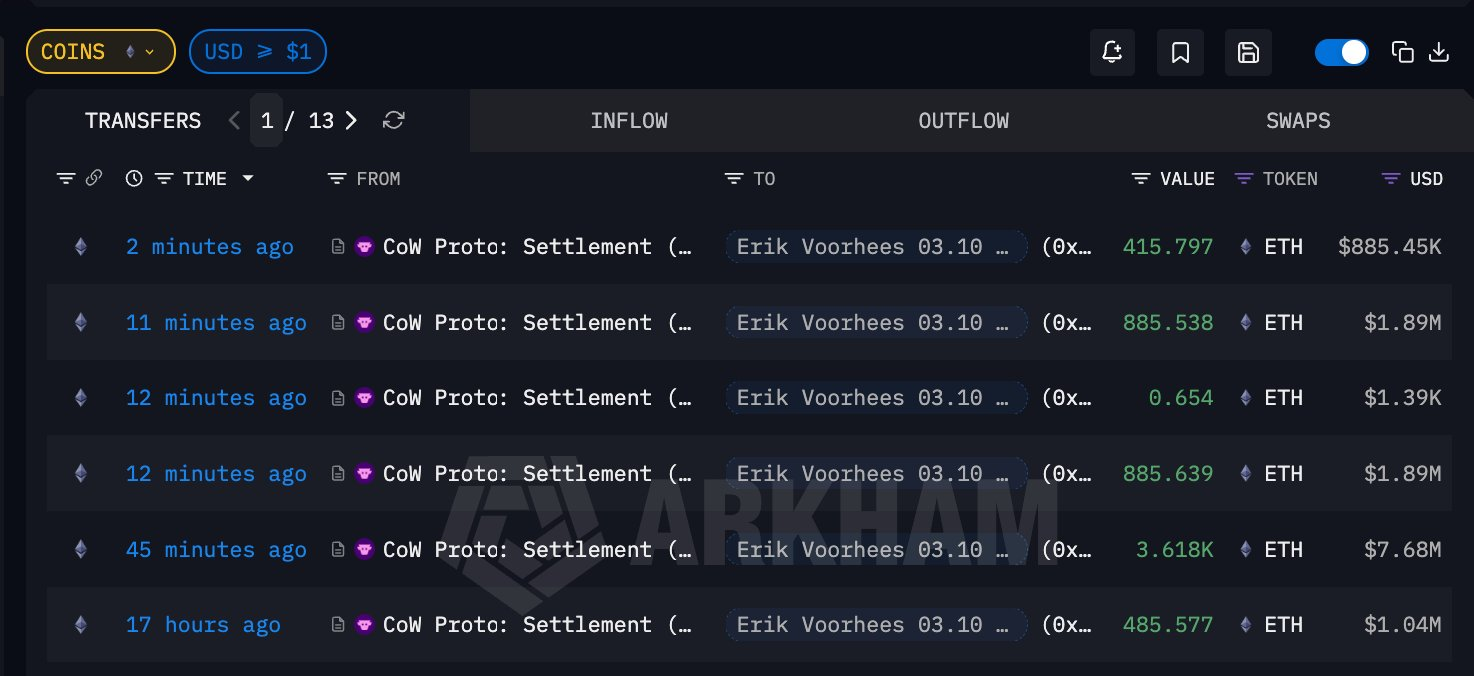
Task: Click the link chain column icon
Action: (94, 179)
